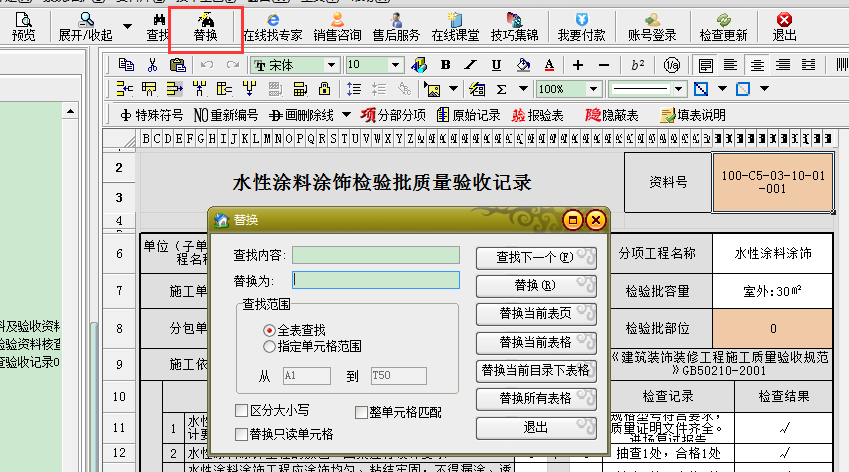Viewport: 849px width, 472px height.
Task: Click 分部分项 in the toolbar
Action: (394, 115)
